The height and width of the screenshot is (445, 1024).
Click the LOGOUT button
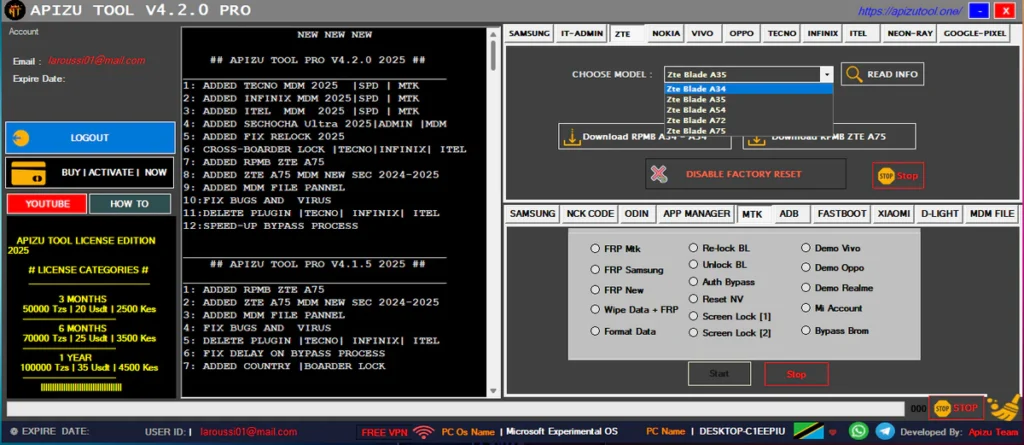click(x=90, y=138)
